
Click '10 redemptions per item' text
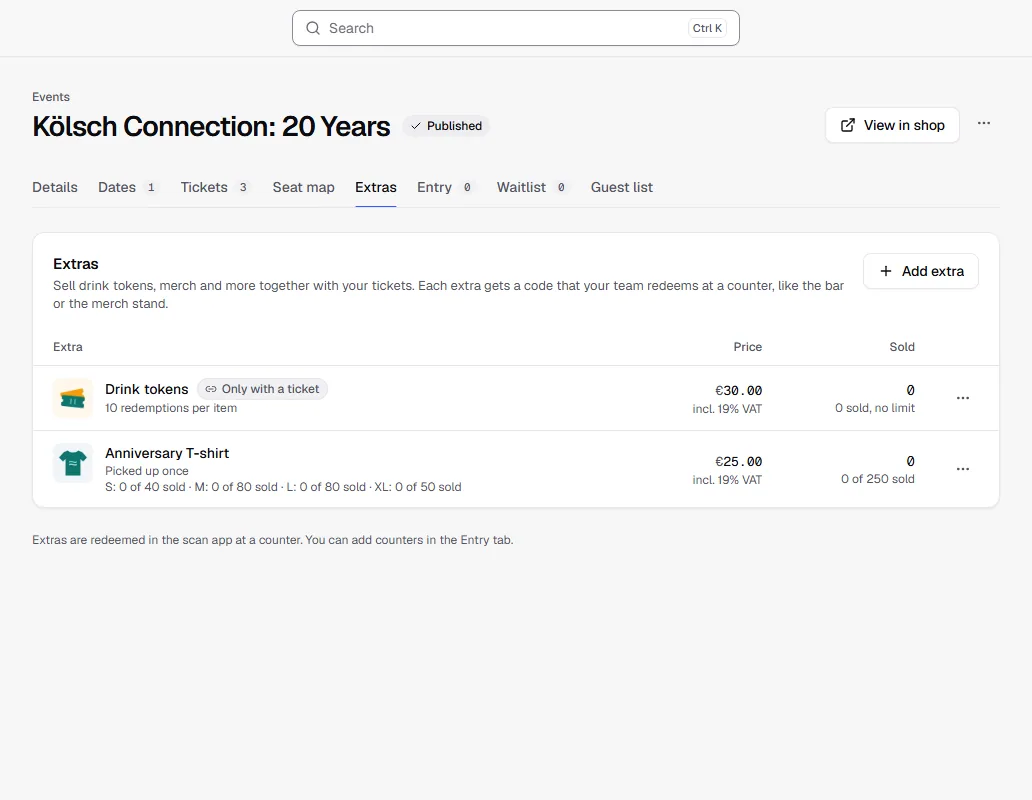tap(171, 408)
